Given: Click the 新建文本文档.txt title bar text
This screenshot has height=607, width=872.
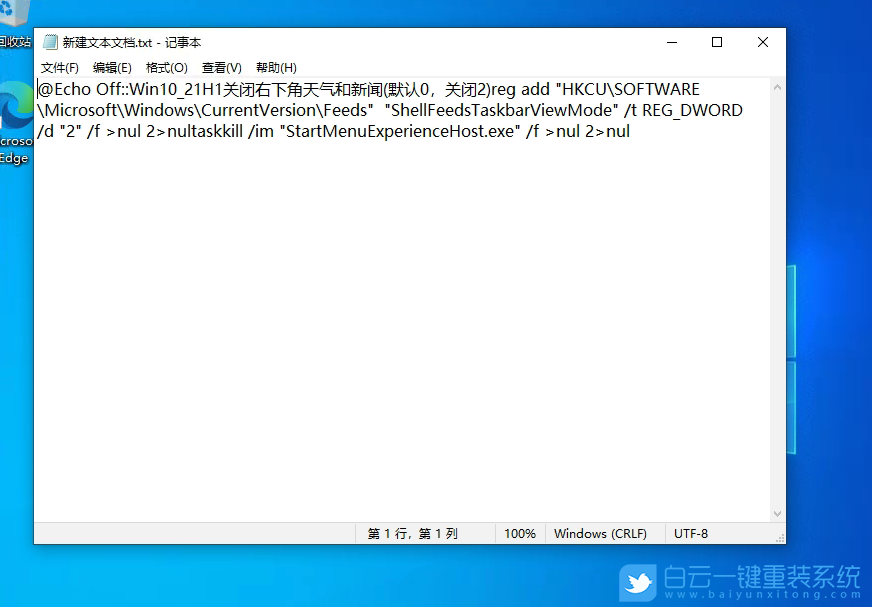Looking at the screenshot, I should point(132,42).
